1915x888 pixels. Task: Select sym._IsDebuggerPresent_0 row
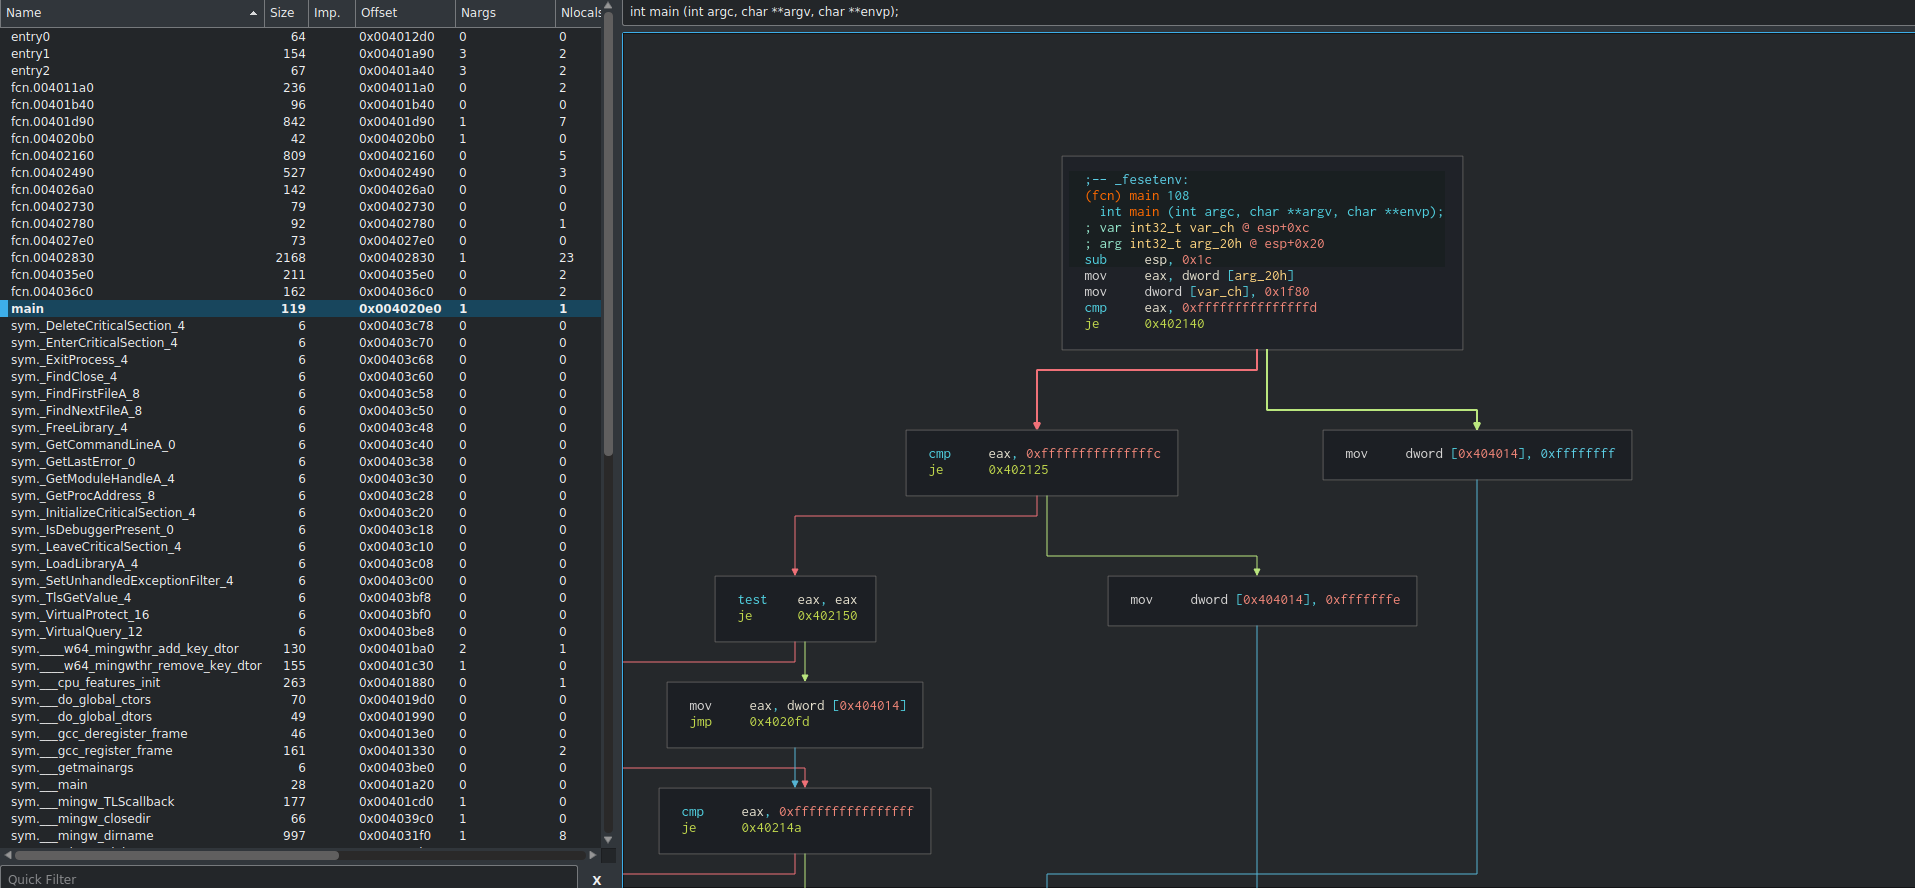point(301,530)
